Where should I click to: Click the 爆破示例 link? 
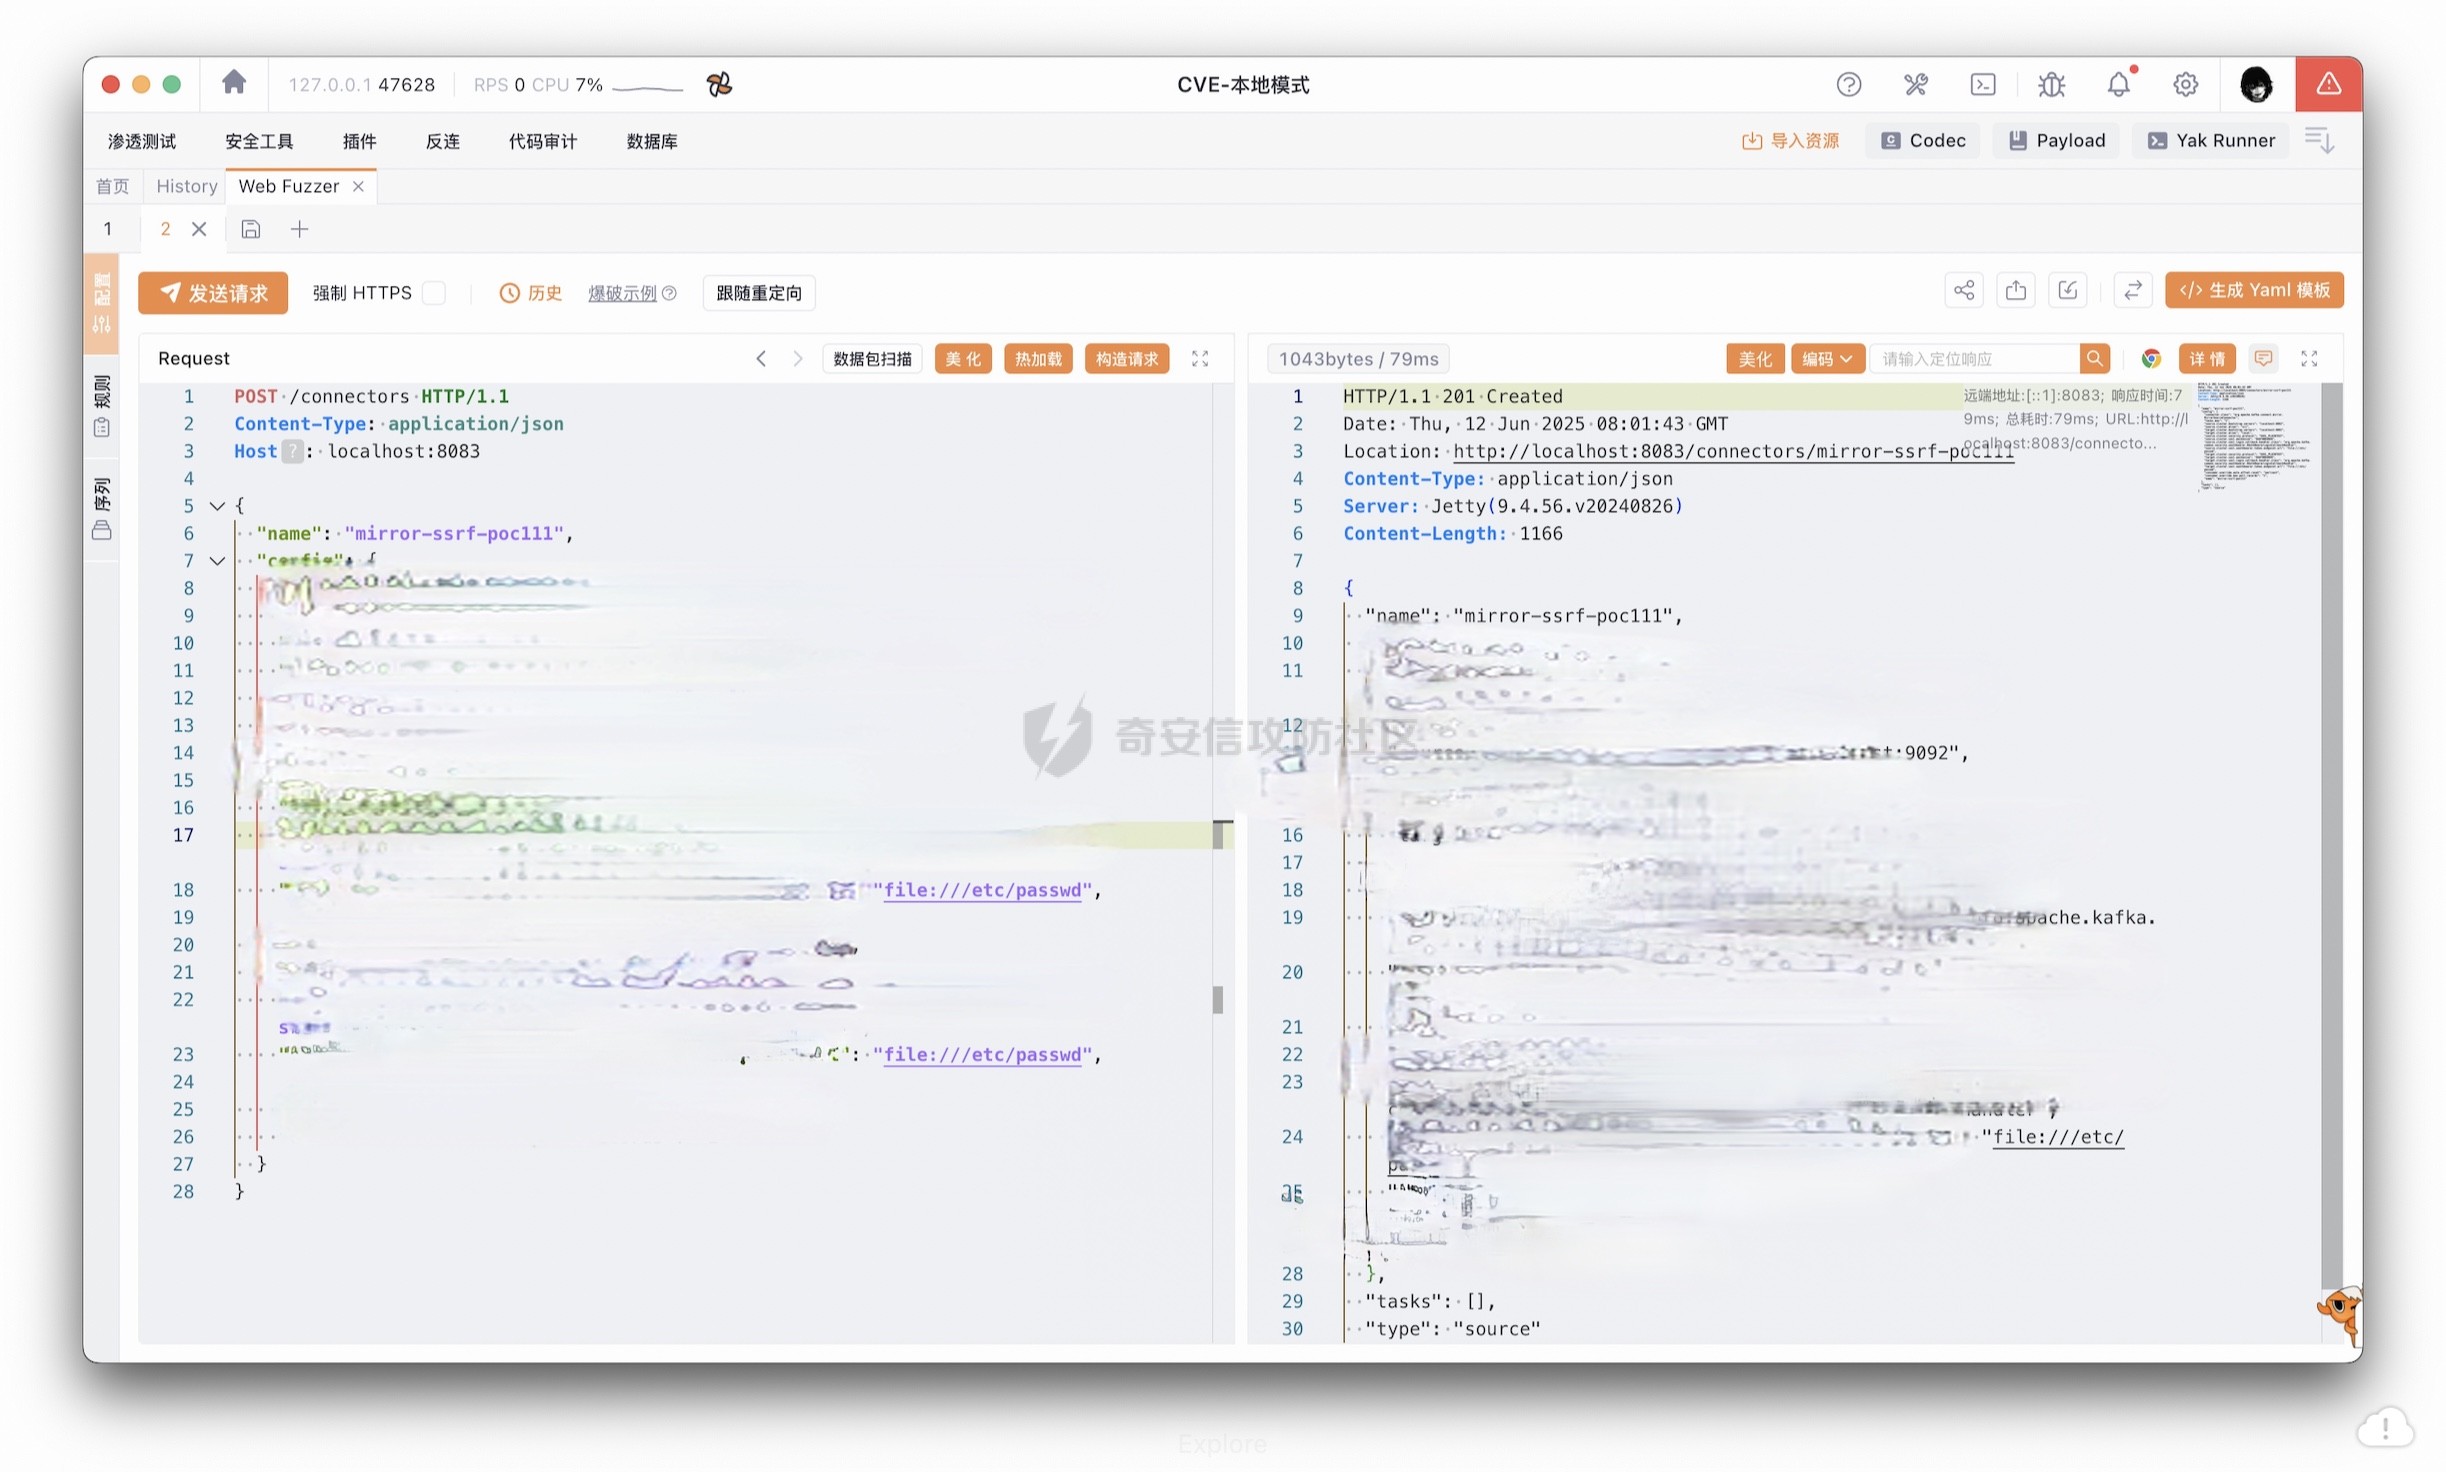coord(622,293)
